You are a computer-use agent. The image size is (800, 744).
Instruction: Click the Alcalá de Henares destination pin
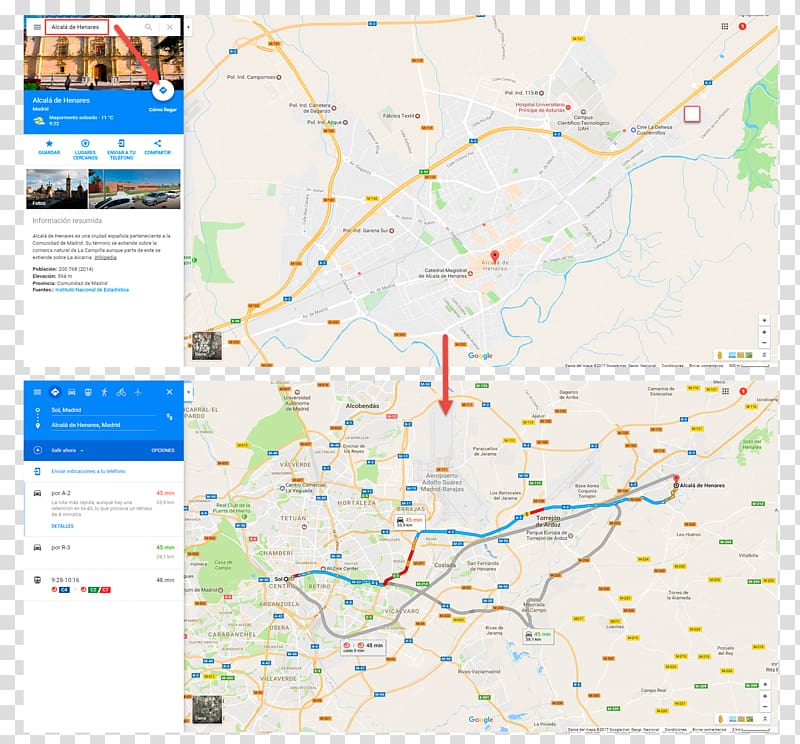(676, 480)
